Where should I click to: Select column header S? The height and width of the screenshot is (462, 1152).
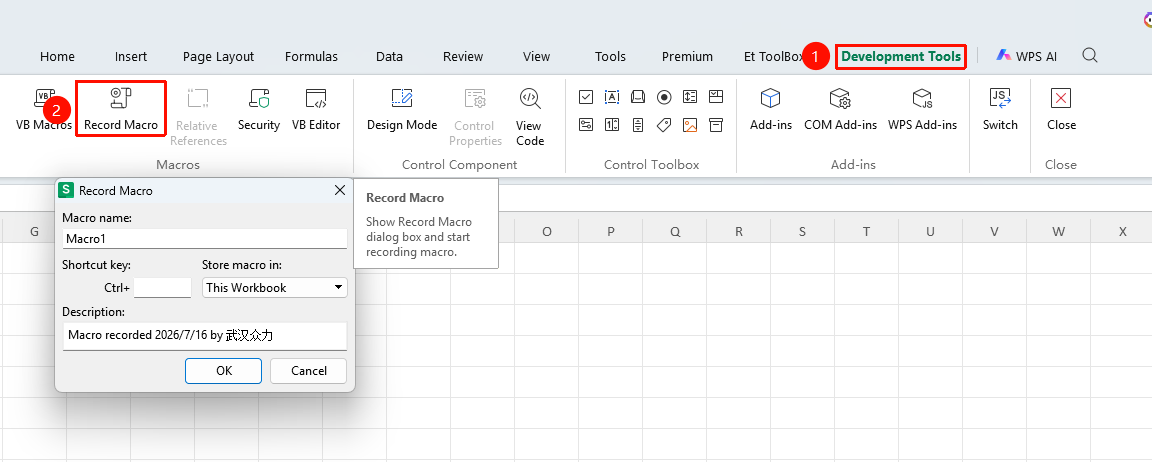802,231
